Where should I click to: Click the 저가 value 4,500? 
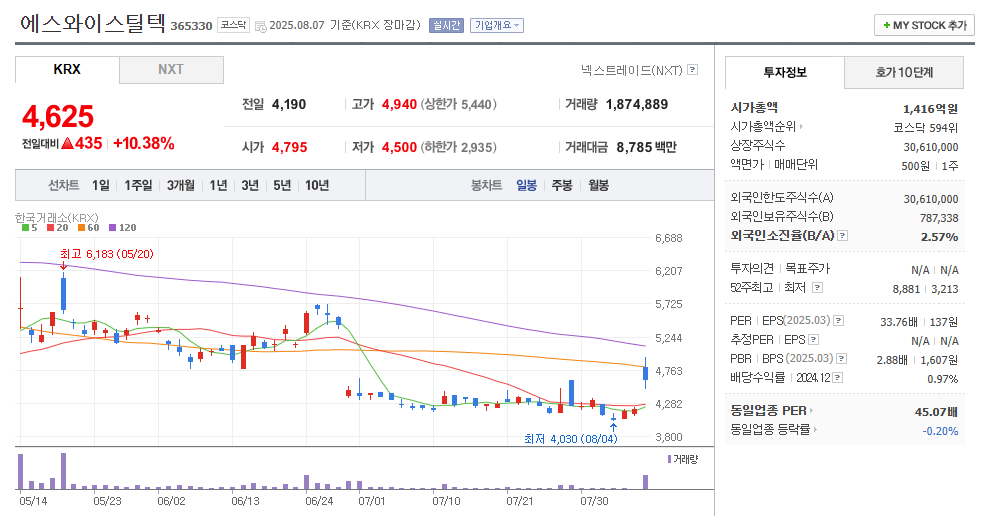[x=399, y=147]
